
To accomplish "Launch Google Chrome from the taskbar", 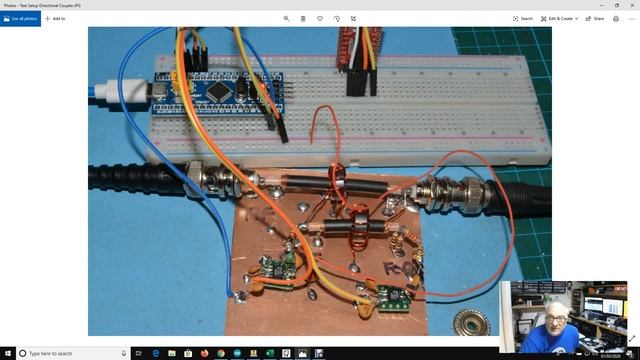I will [221, 353].
